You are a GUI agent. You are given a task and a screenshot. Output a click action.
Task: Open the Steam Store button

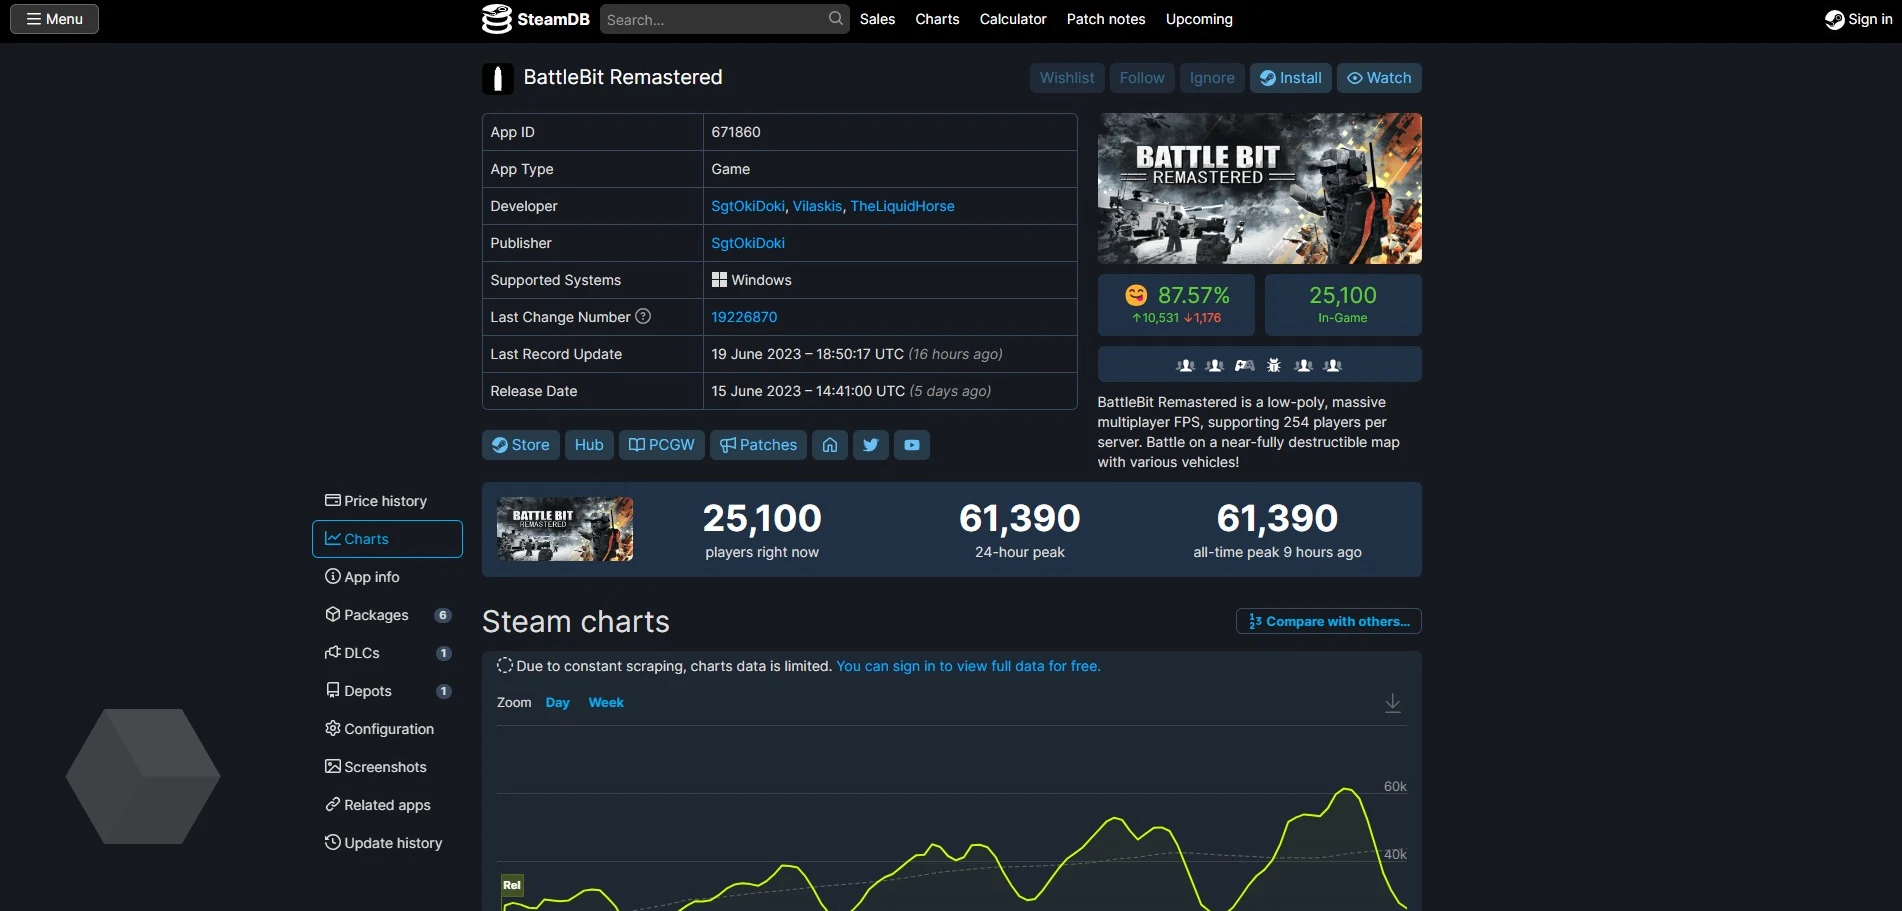tap(520, 445)
